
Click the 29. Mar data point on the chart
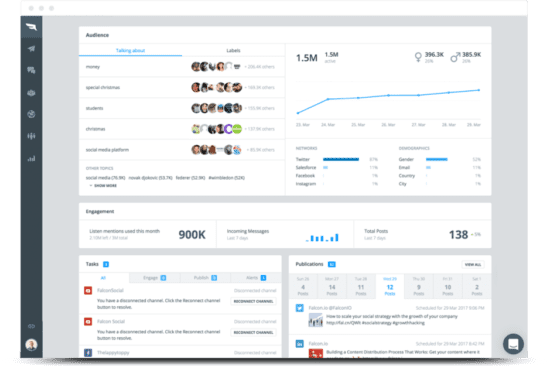point(479,90)
